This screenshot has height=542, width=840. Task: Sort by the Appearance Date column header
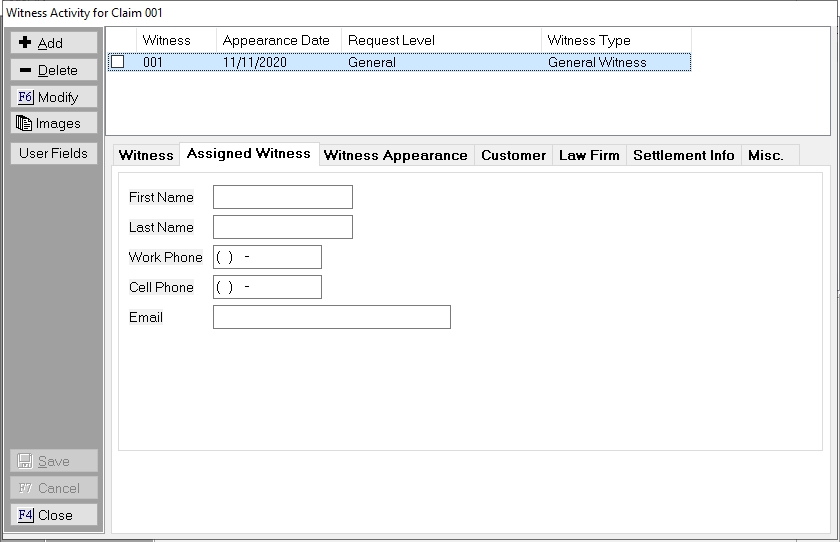point(277,40)
